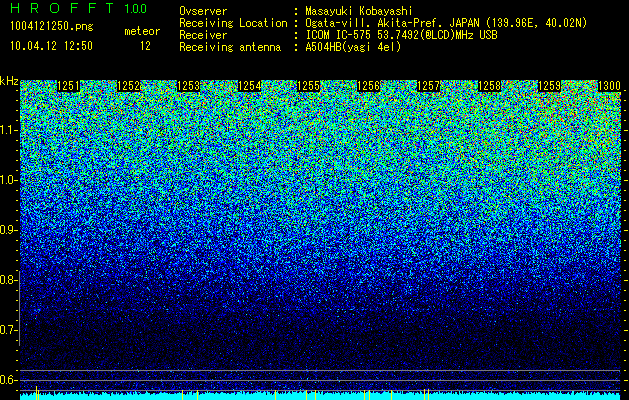Screen dimensions: 629x400
Task: Click the 'meteor' label
Action: (x=142, y=31)
